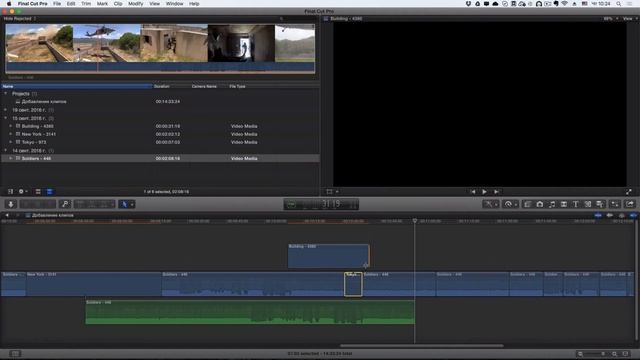Open Hide Rejected filter popup
The height and width of the screenshot is (360, 640).
click(x=20, y=18)
